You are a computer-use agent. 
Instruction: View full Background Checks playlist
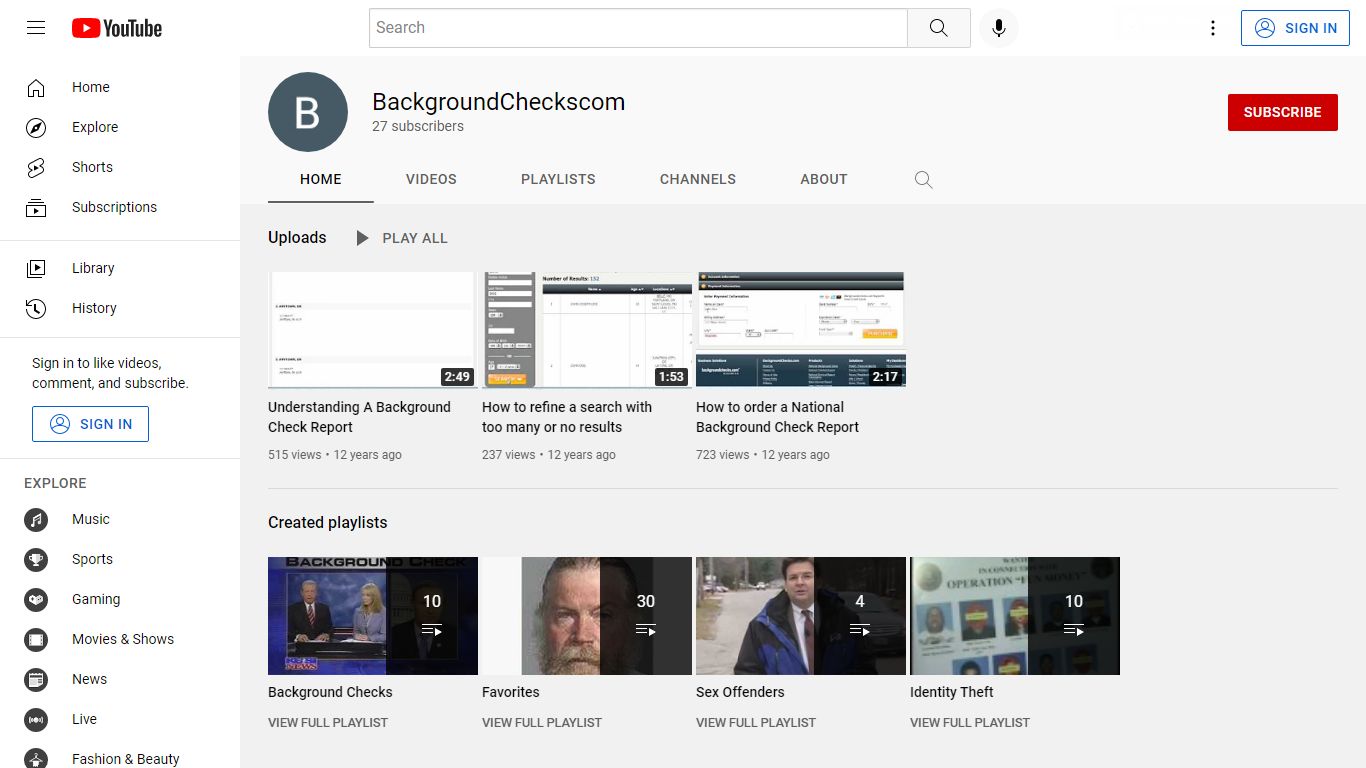(328, 722)
